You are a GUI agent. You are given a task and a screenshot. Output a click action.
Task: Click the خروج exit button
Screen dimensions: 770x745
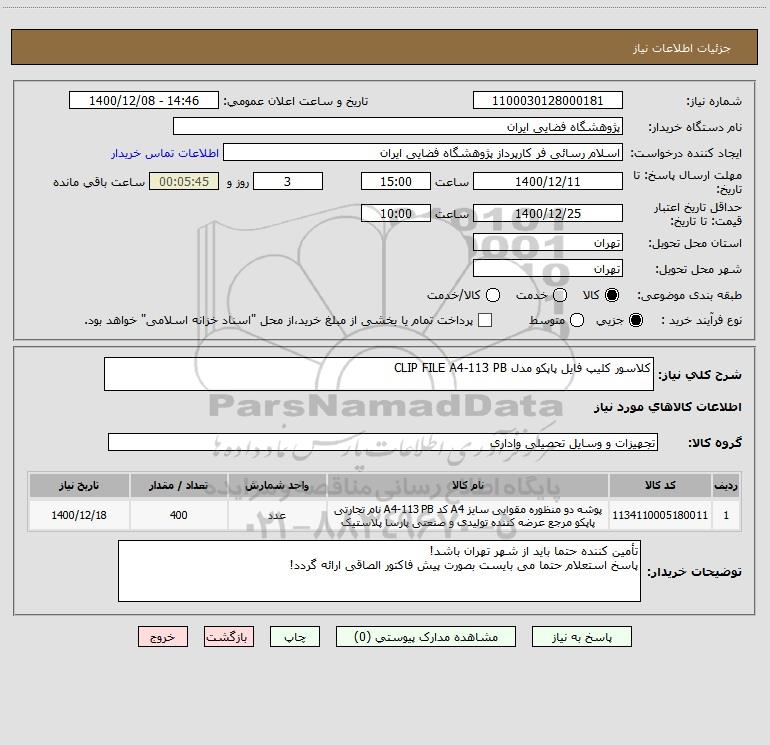(163, 637)
